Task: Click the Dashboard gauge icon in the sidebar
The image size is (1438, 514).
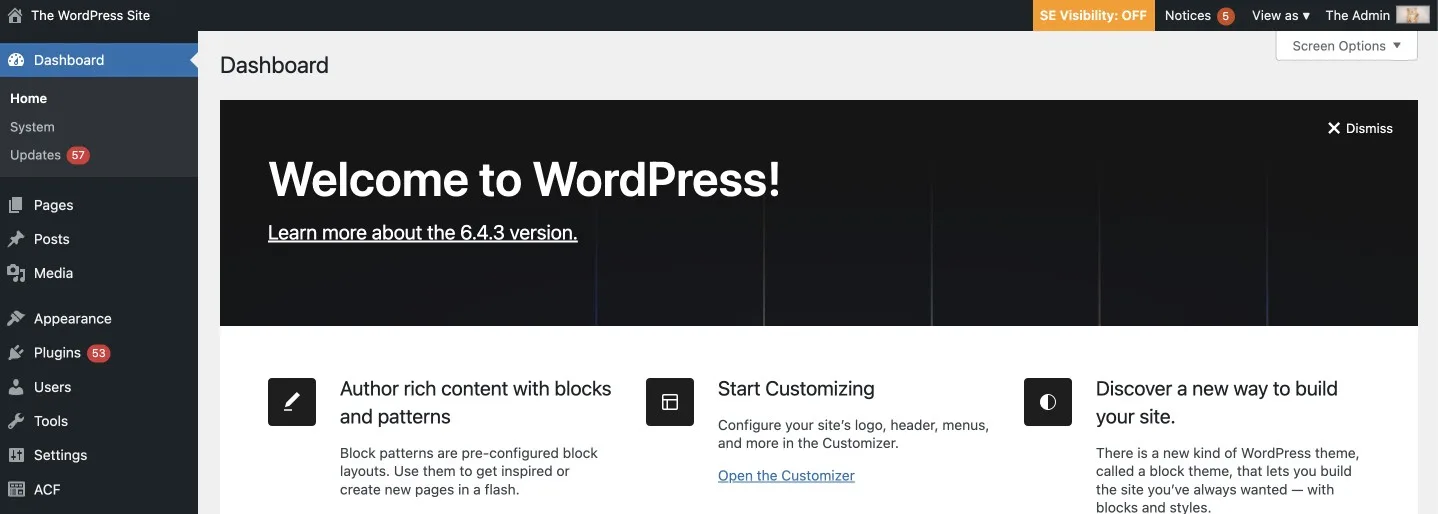Action: coord(16,60)
